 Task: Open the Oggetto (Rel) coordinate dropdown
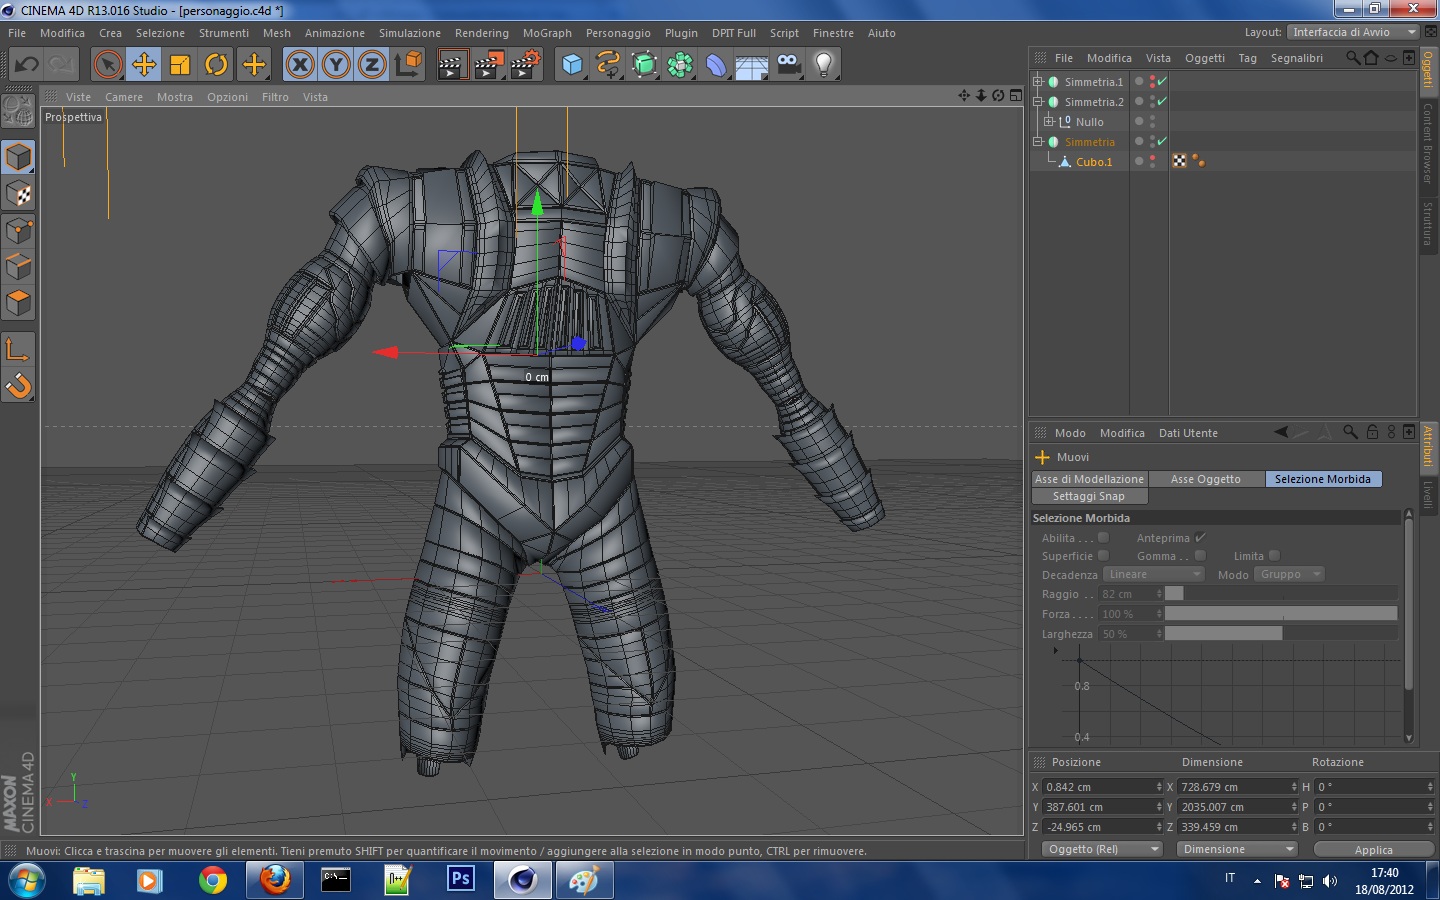1101,849
